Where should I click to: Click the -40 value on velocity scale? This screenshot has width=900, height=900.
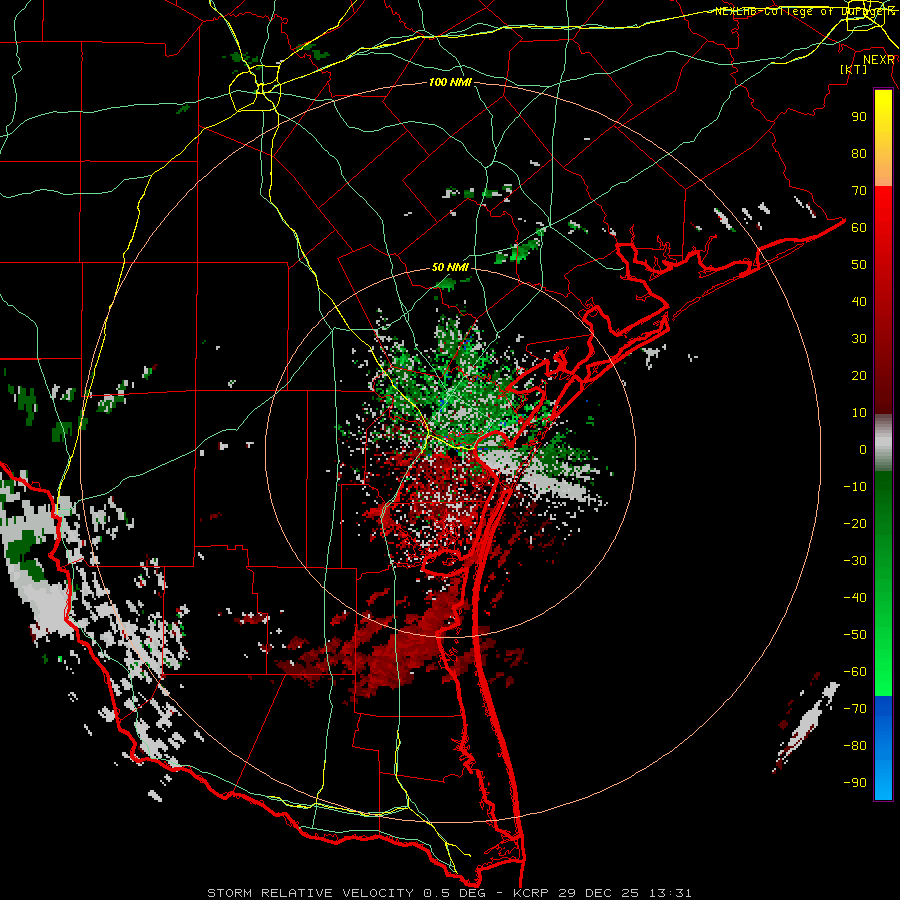point(855,598)
